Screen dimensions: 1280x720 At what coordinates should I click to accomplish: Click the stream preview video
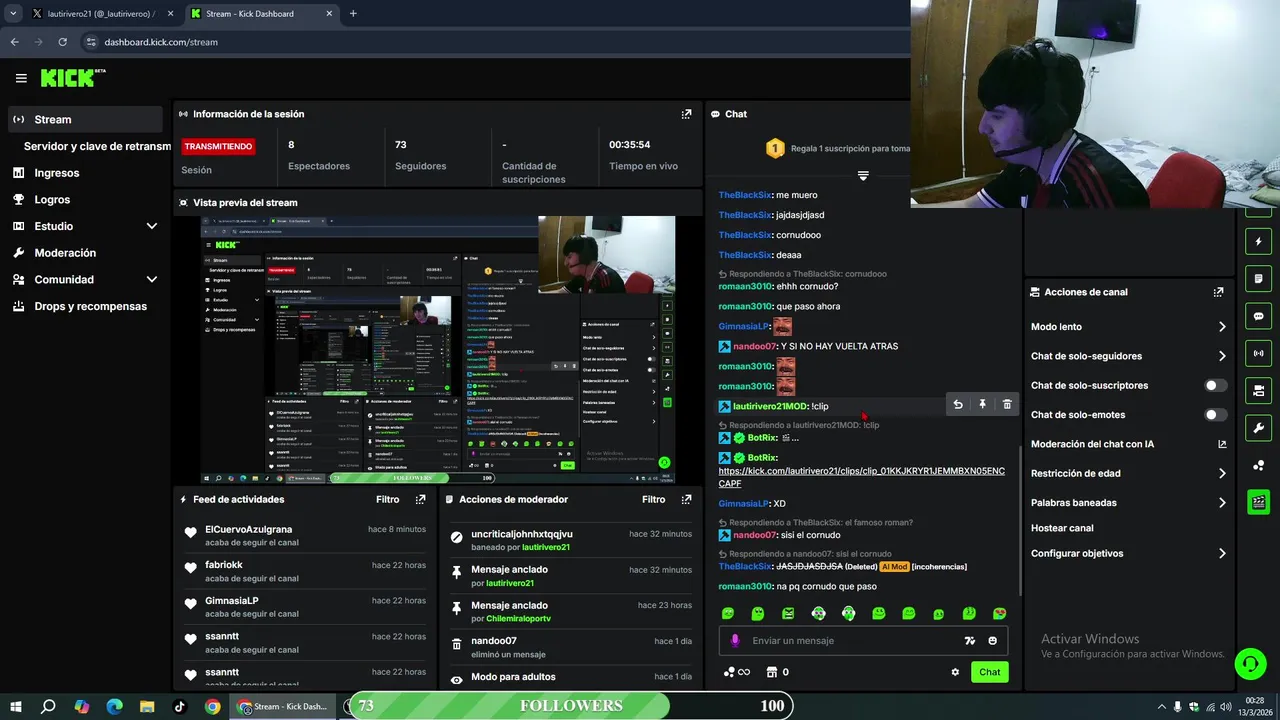point(438,350)
